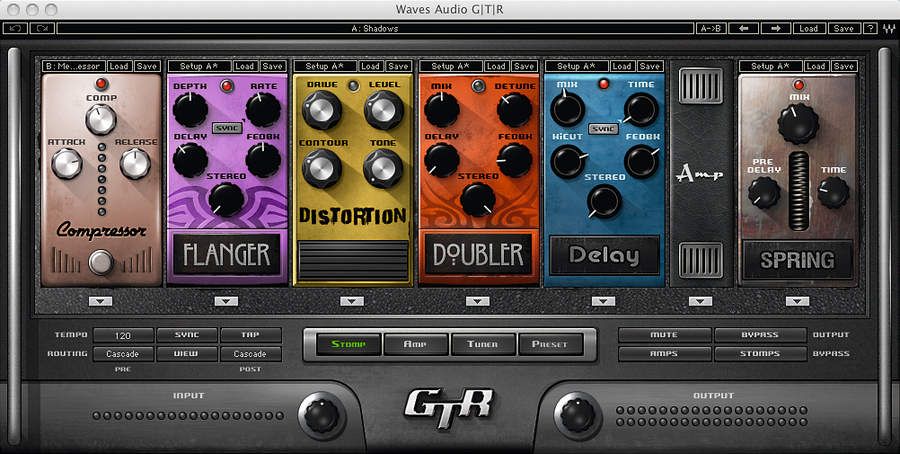Click the redo arrow in top toolbar

[x=42, y=28]
